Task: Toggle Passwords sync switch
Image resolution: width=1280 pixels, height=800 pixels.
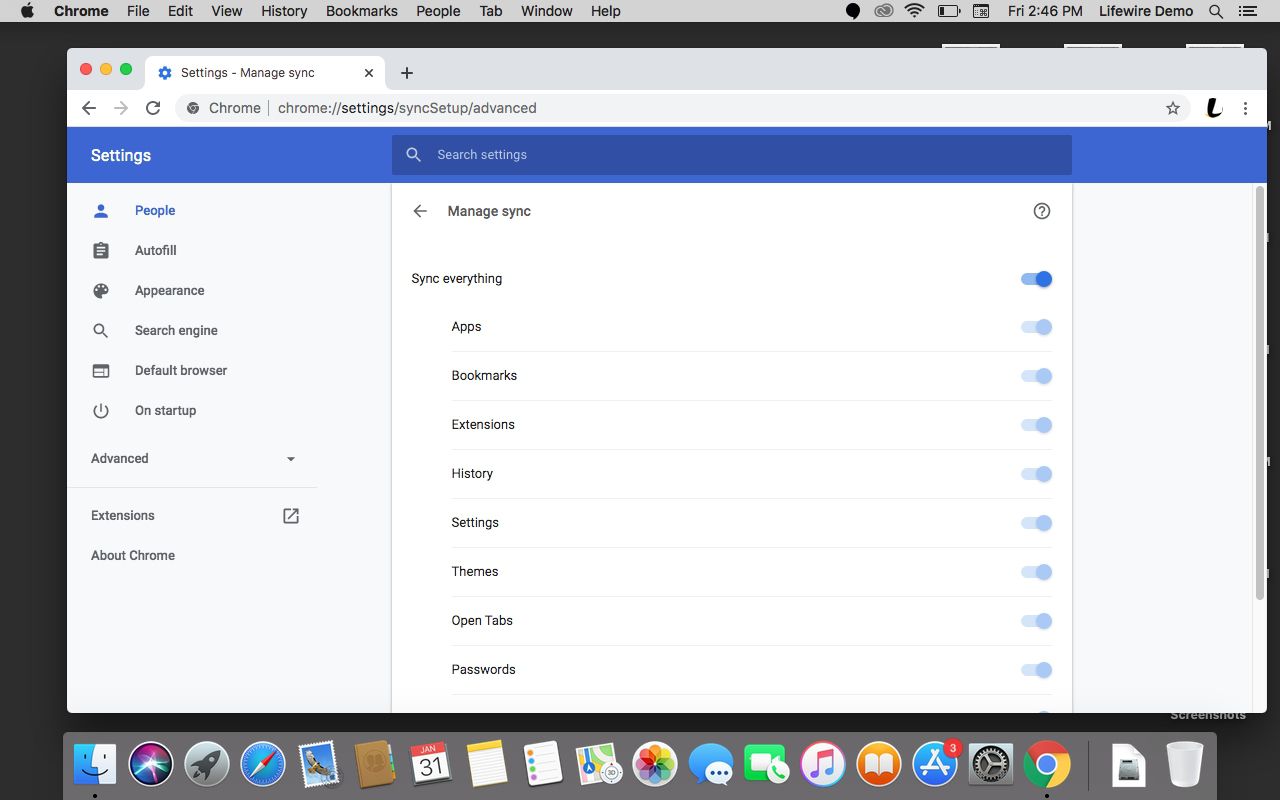Action: 1036,670
